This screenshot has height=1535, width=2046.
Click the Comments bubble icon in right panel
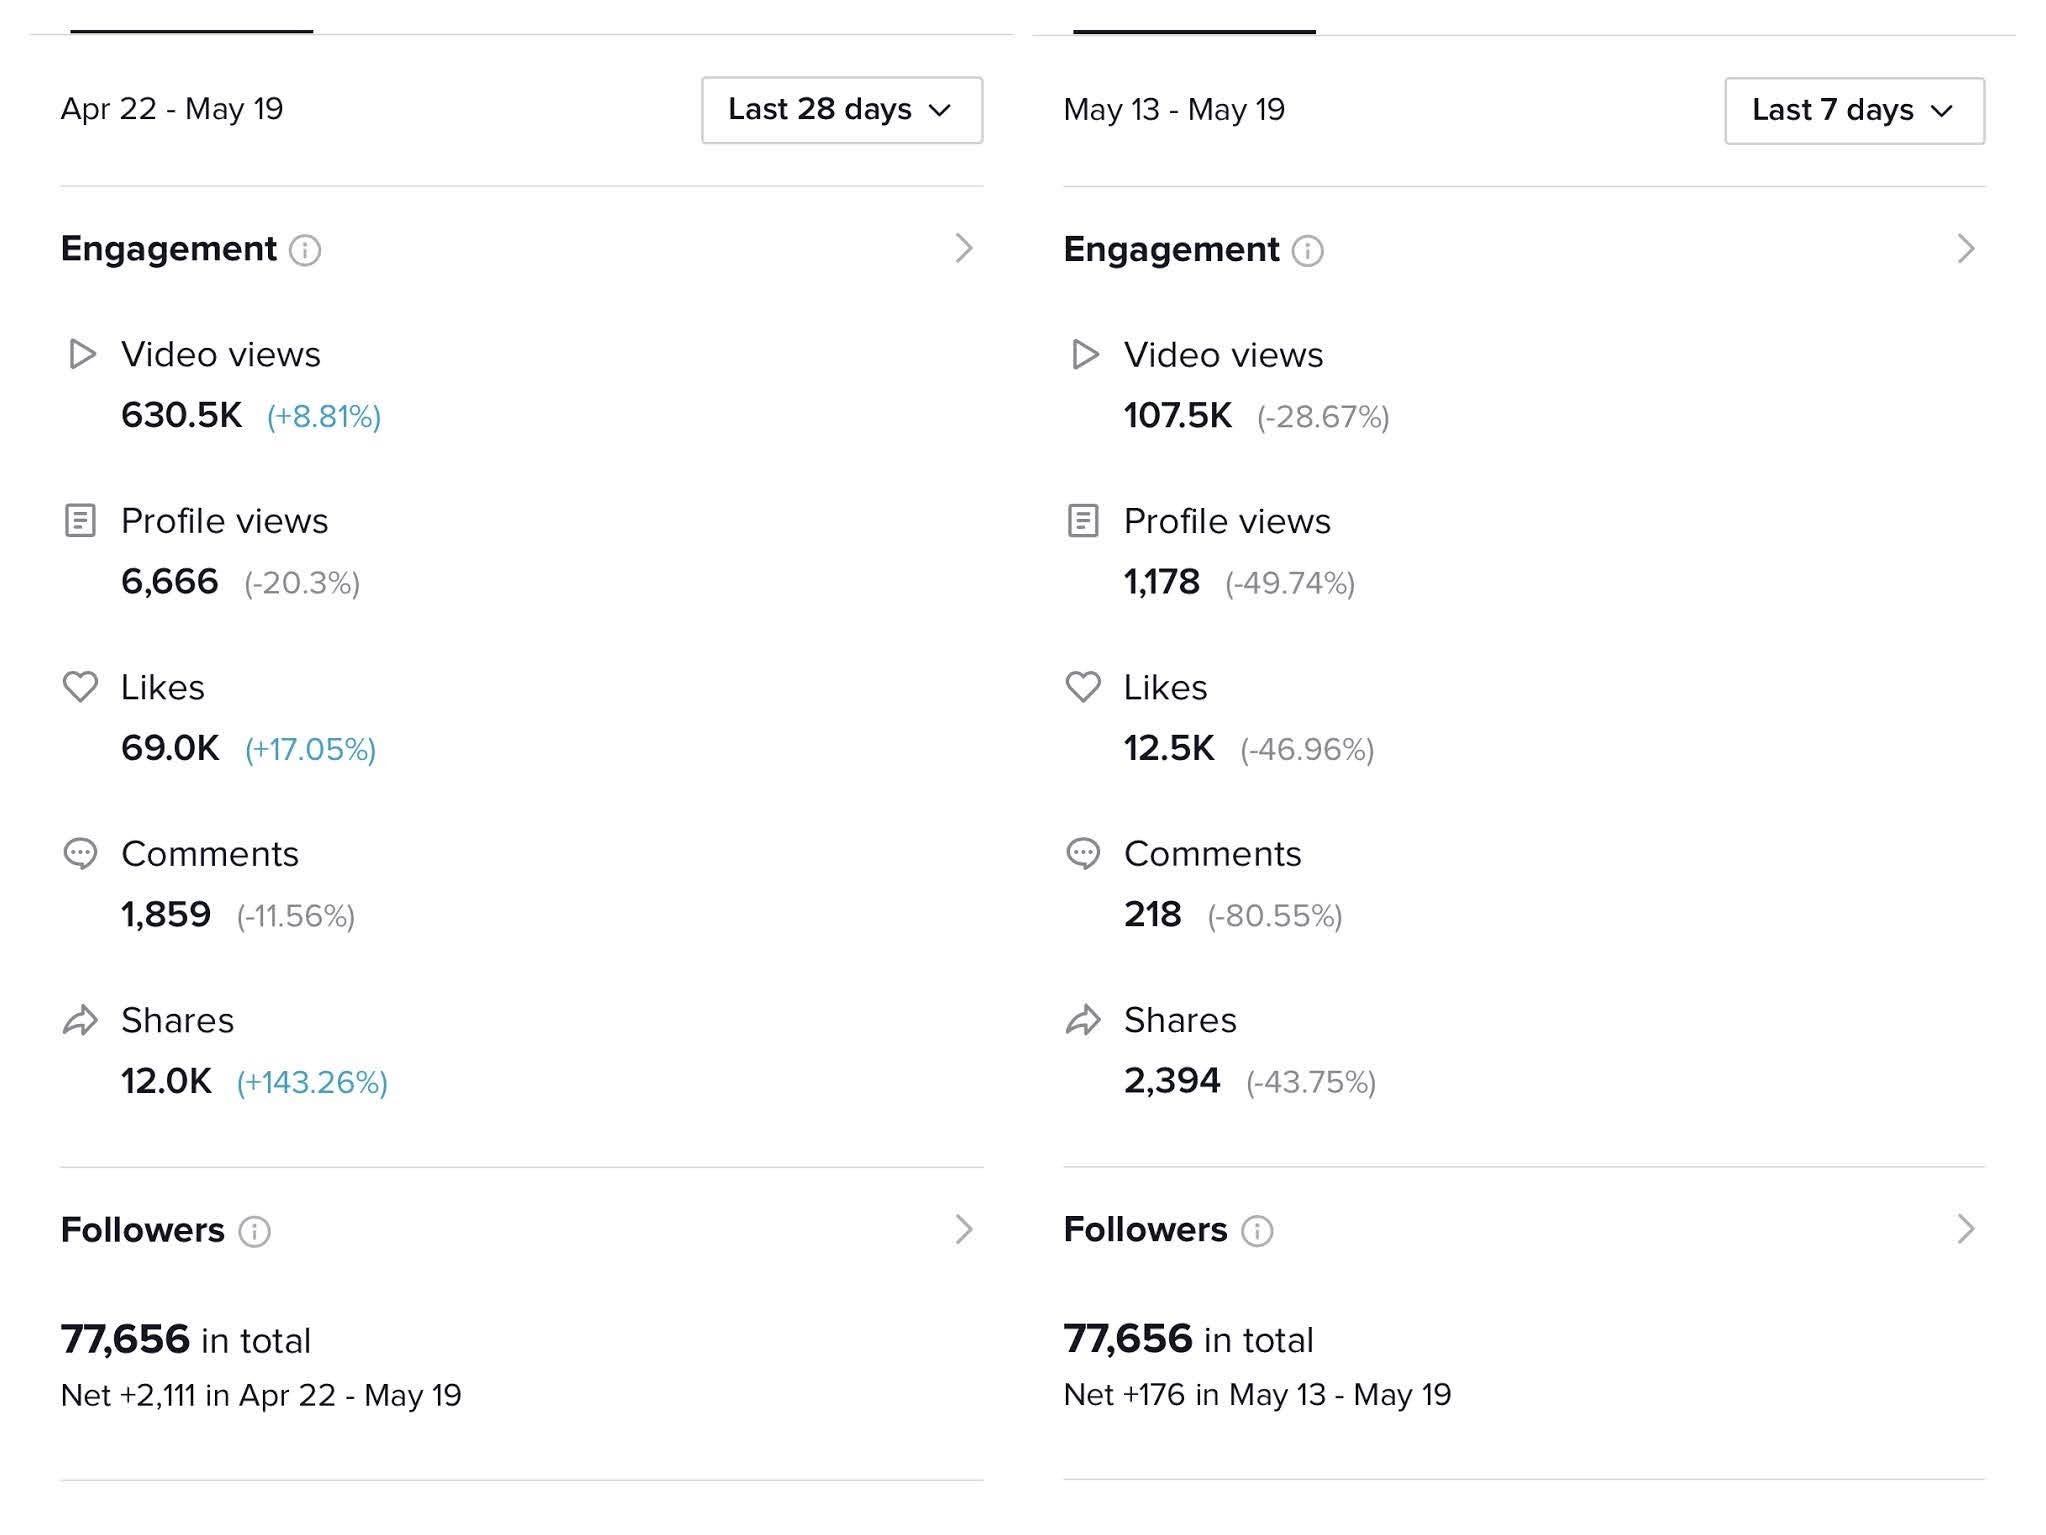click(1083, 853)
